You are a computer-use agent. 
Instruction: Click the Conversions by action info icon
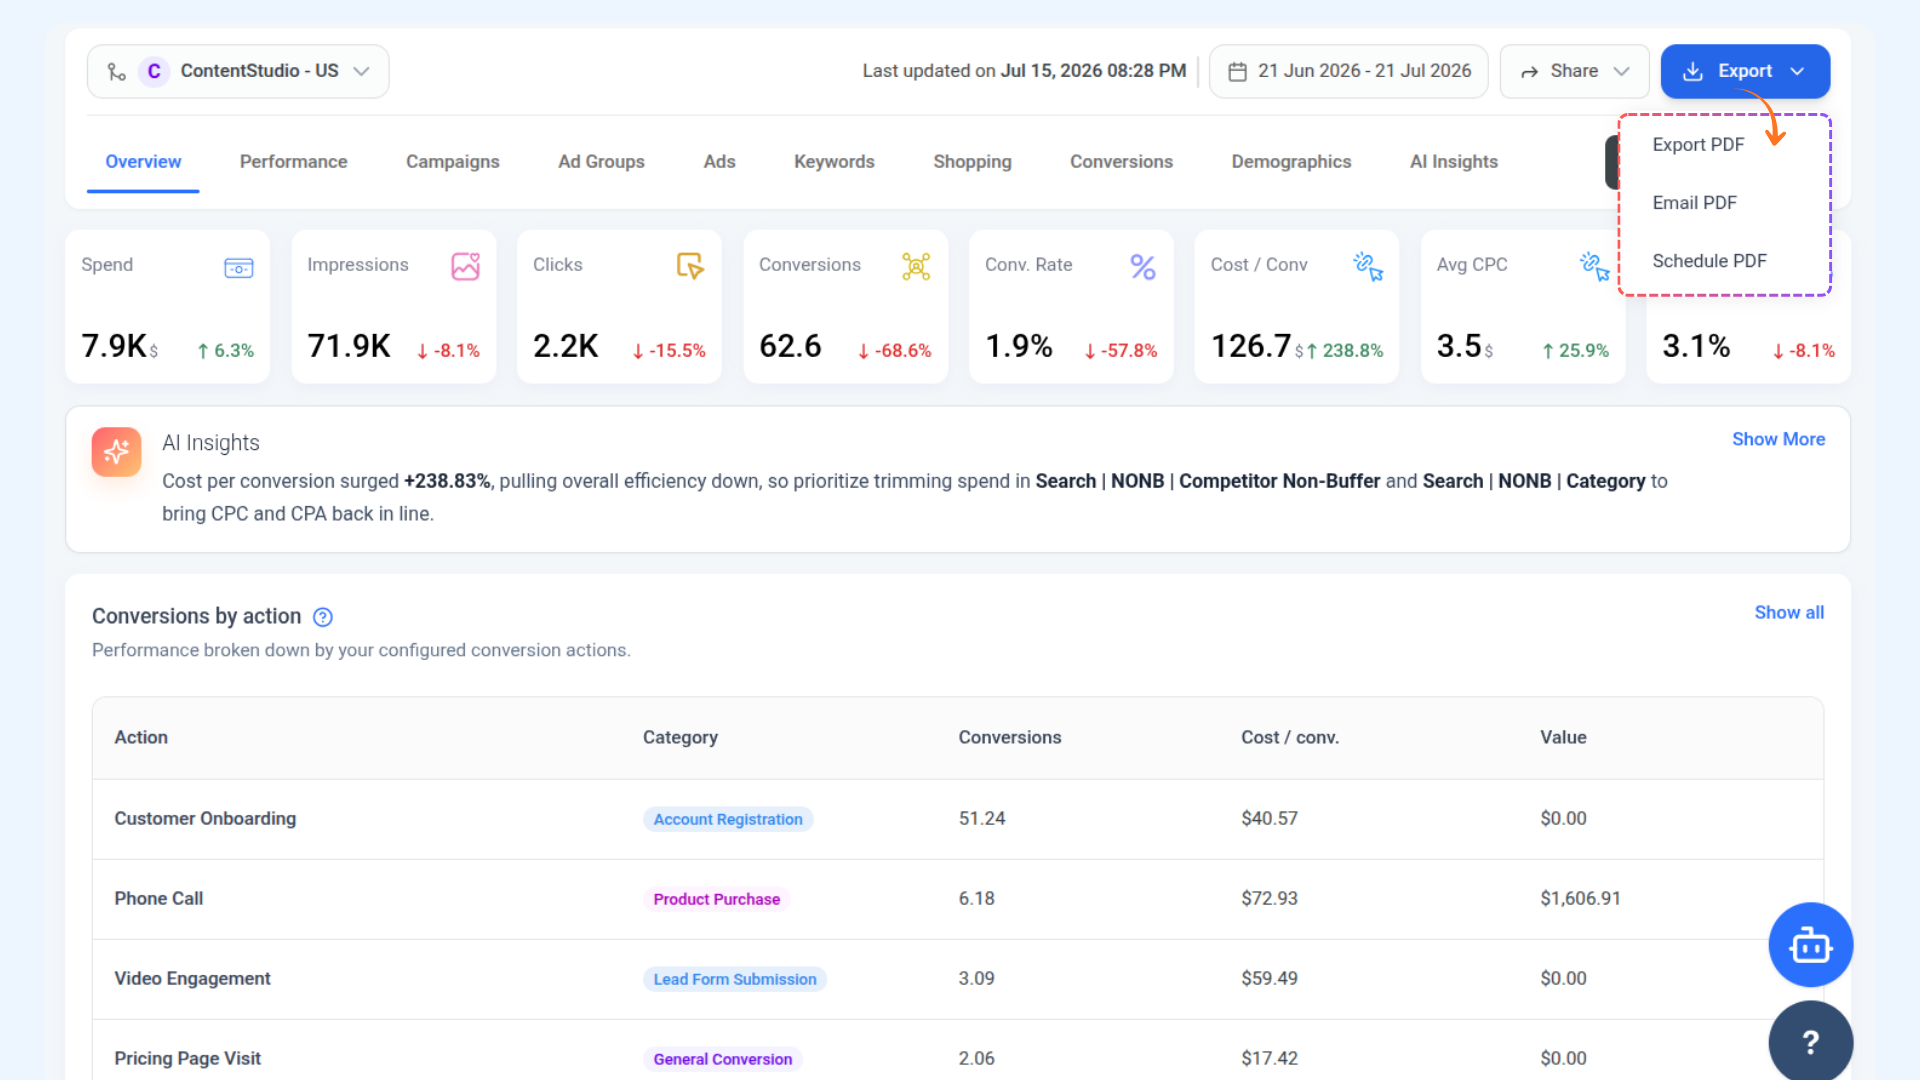pyautogui.click(x=323, y=617)
